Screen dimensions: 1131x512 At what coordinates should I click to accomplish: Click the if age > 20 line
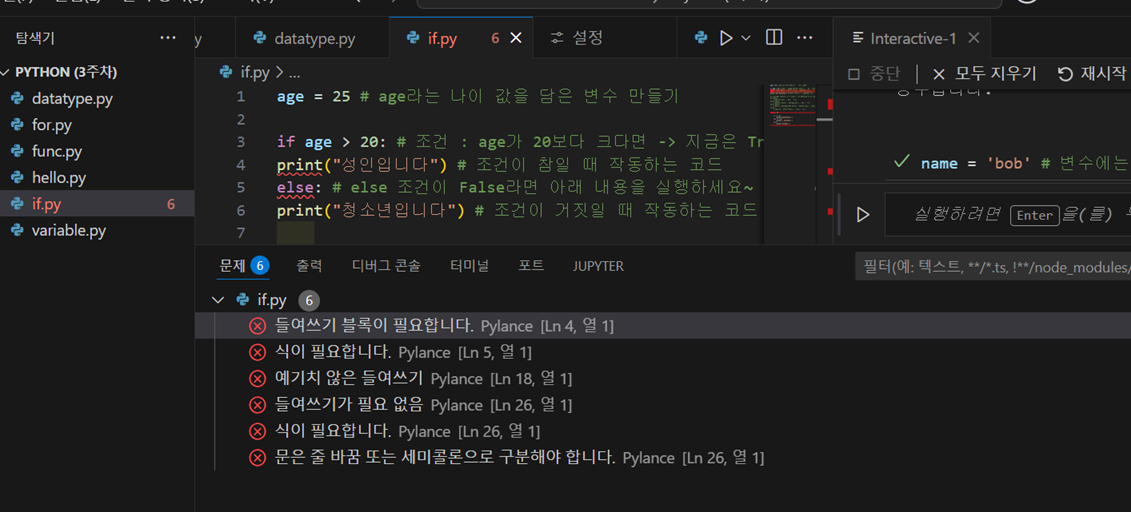(x=334, y=142)
